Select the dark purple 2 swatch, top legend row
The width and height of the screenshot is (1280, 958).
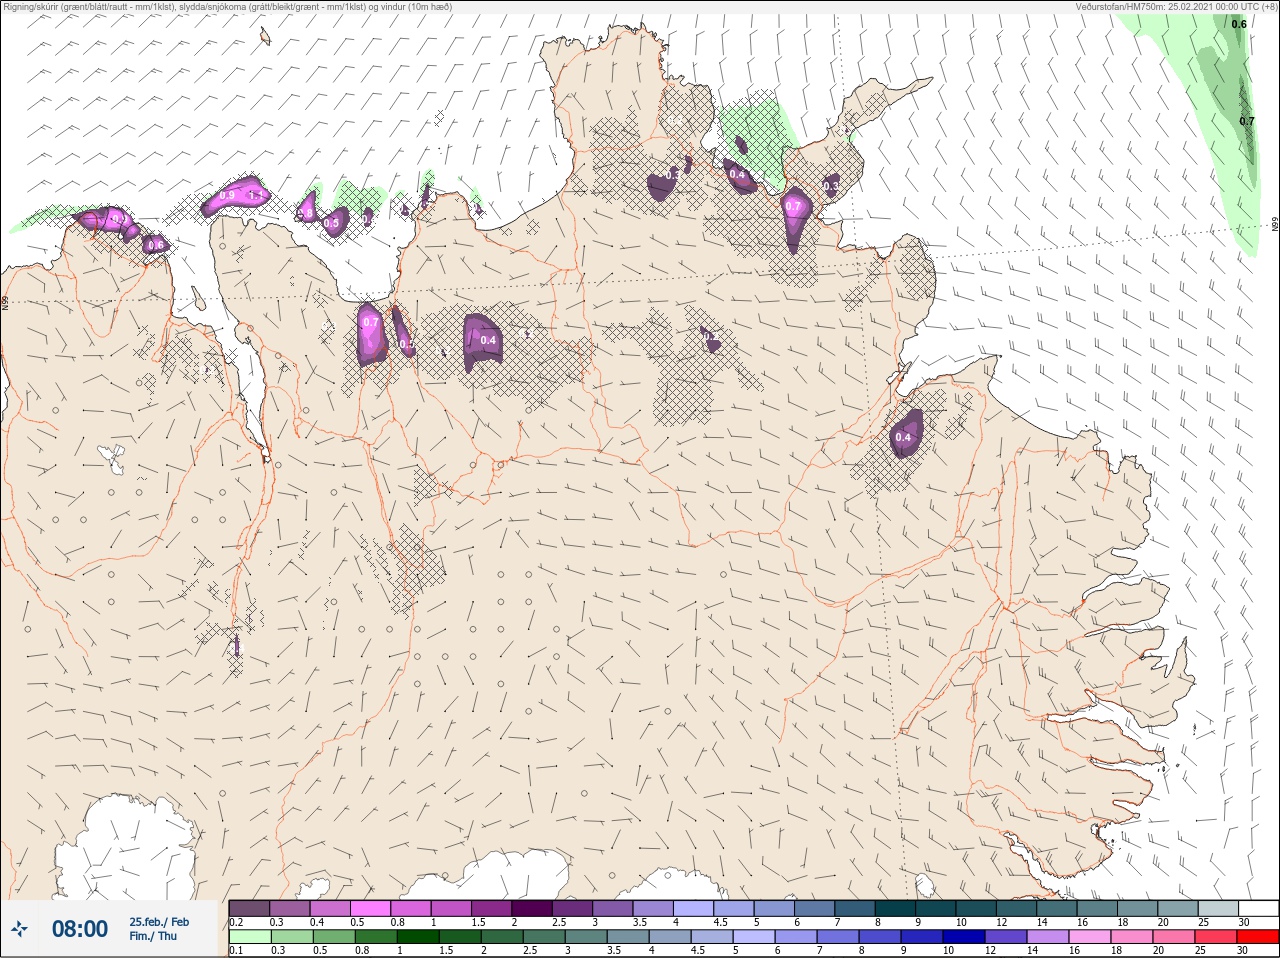click(x=532, y=908)
